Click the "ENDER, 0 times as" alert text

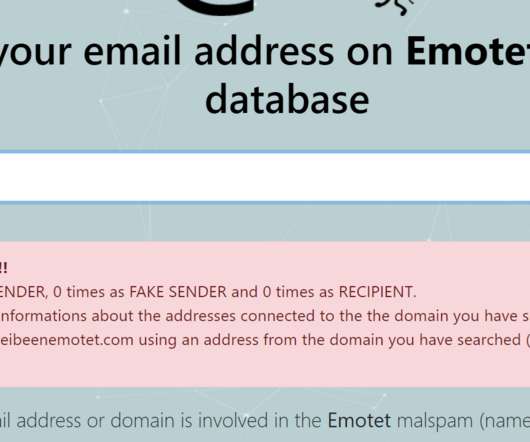[62, 292]
